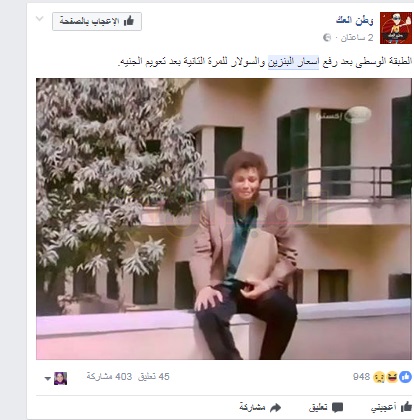This screenshot has width=414, height=420.
Task: Open the page name link وطن العك
Action: [x=355, y=20]
